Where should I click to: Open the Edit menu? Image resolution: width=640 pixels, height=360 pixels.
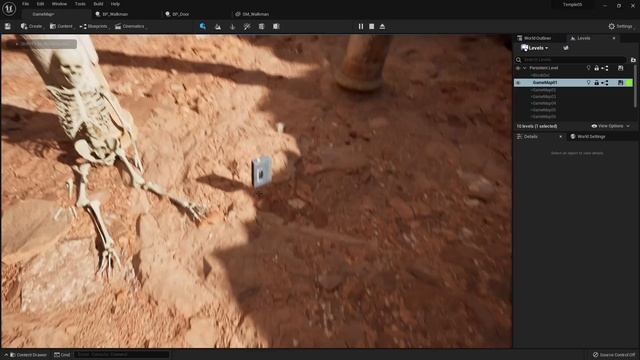pyautogui.click(x=40, y=4)
